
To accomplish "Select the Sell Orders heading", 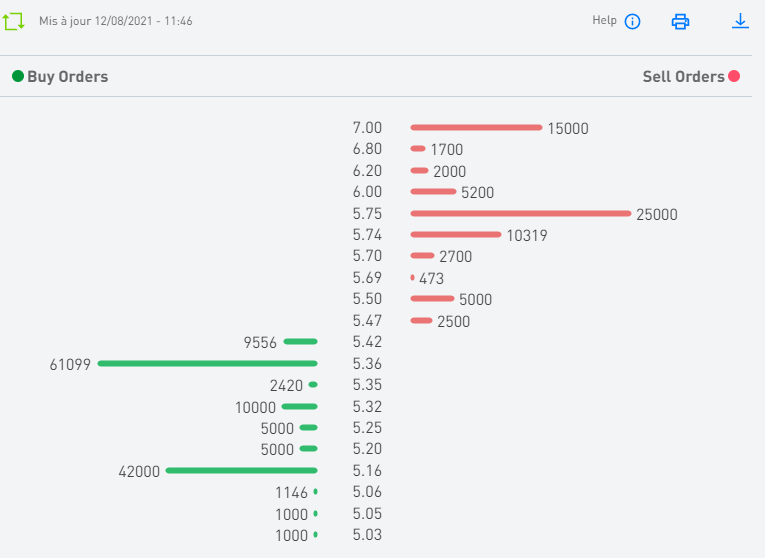I will pyautogui.click(x=683, y=77).
